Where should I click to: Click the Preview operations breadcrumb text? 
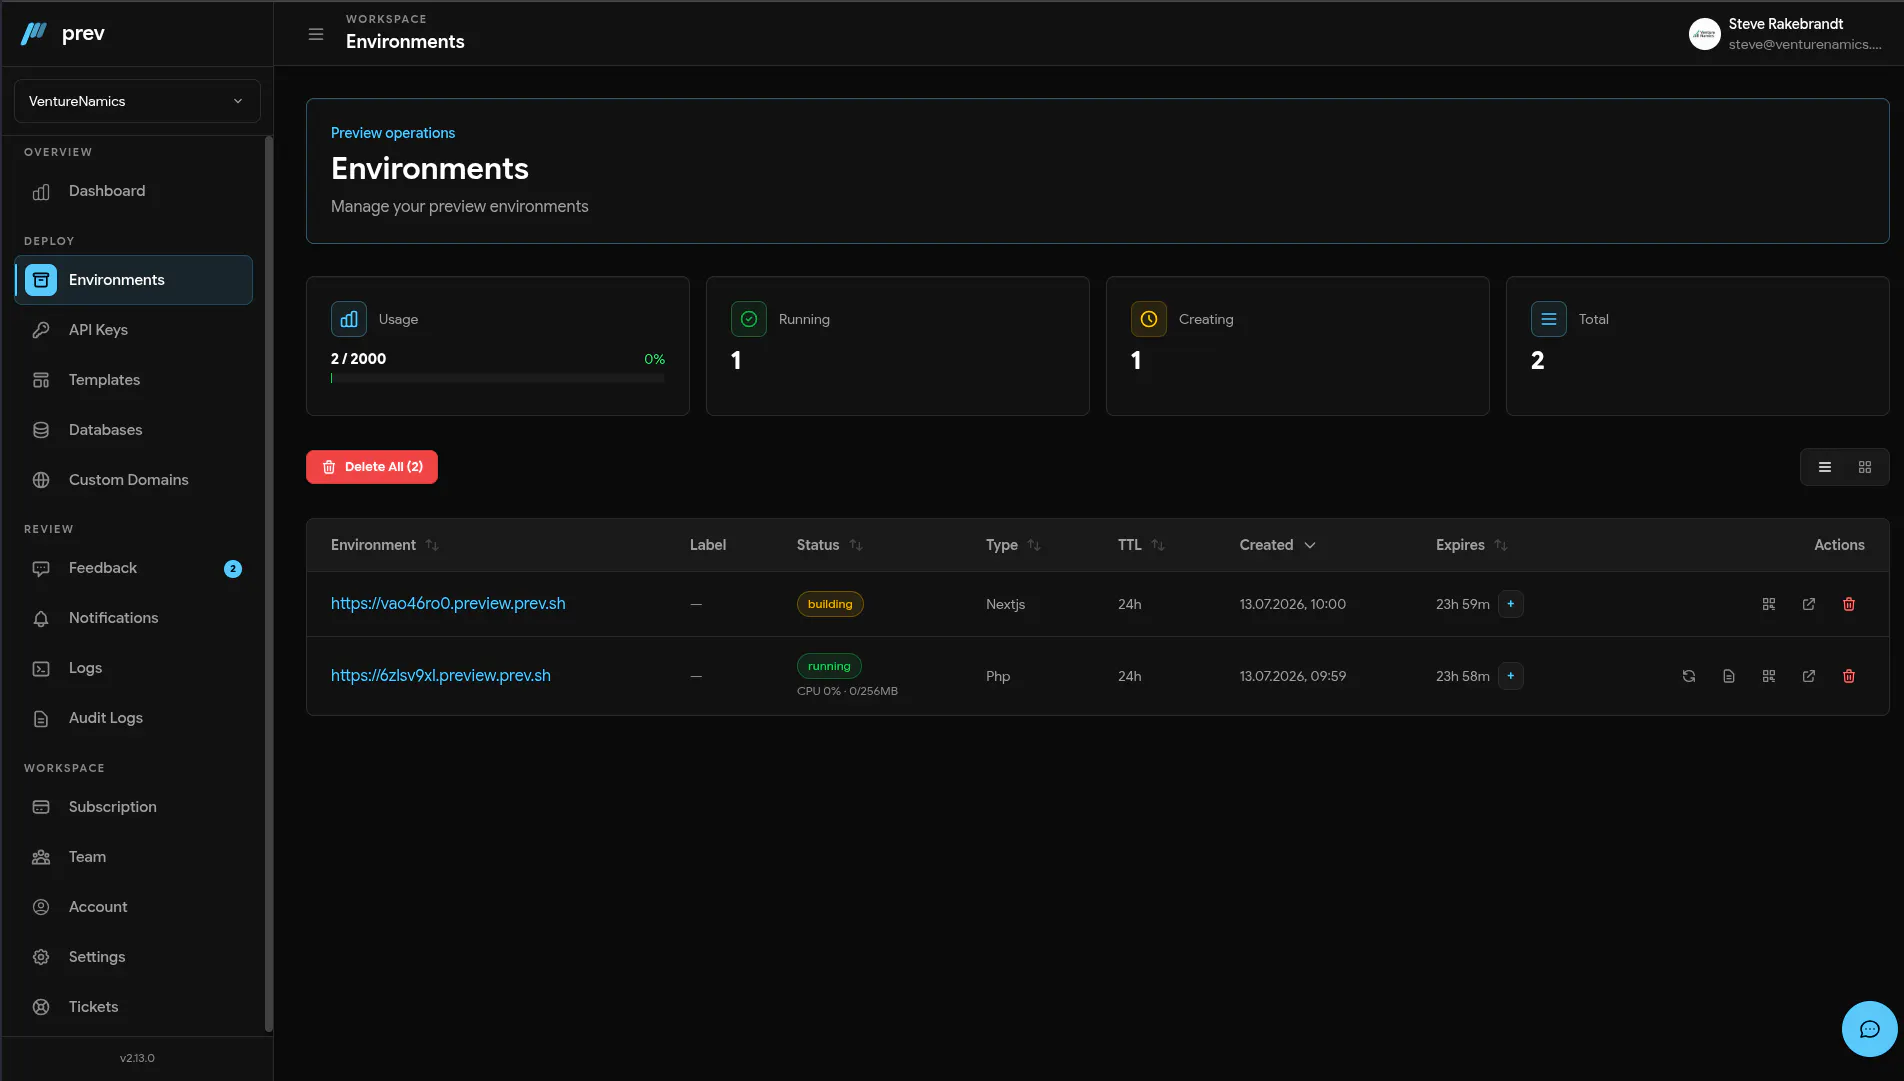[393, 133]
